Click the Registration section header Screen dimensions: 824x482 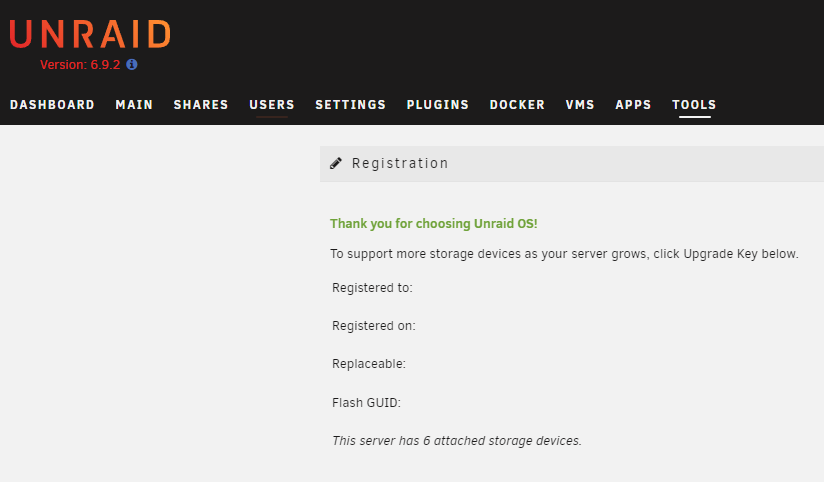pyautogui.click(x=572, y=164)
